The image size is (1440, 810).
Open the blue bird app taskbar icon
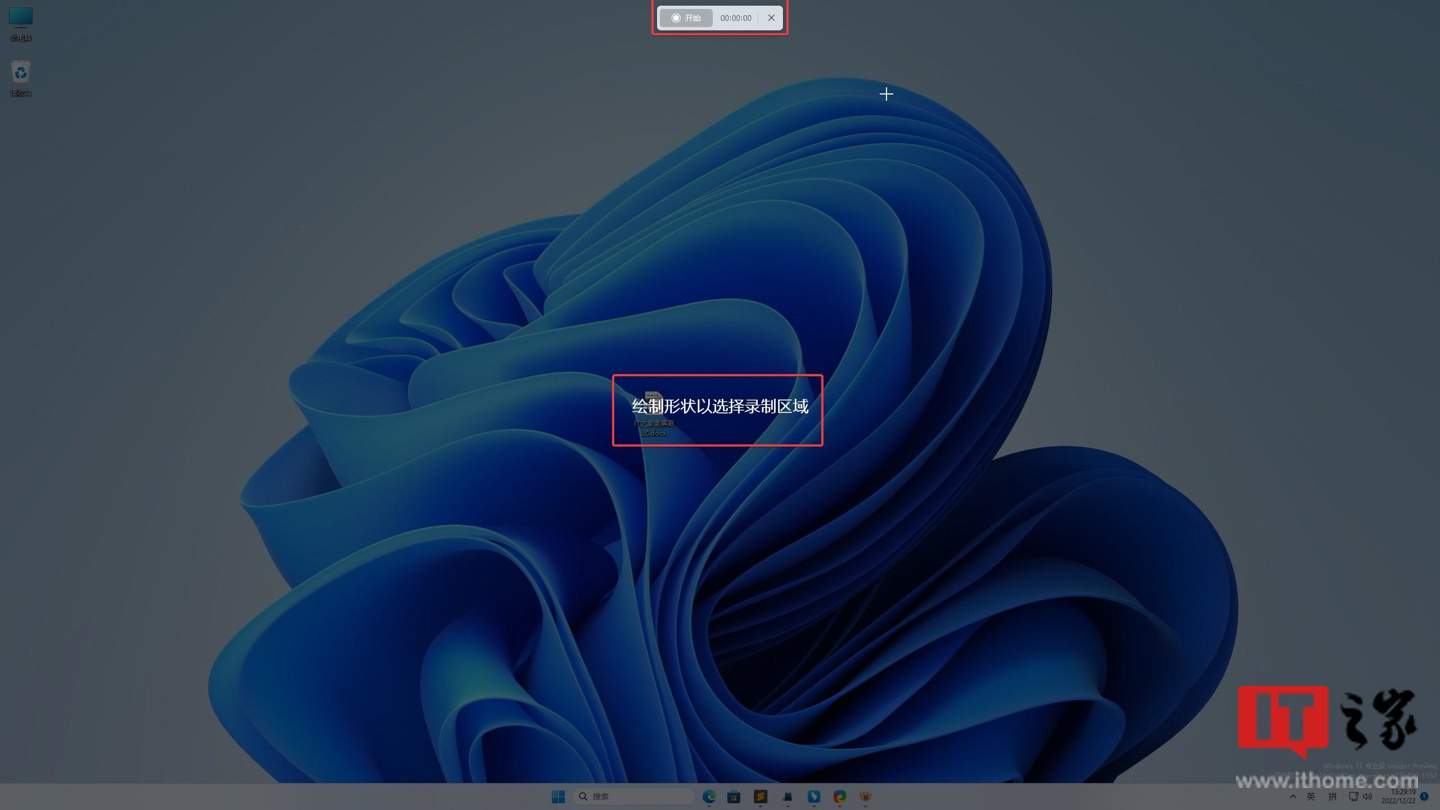pyautogui.click(x=813, y=797)
